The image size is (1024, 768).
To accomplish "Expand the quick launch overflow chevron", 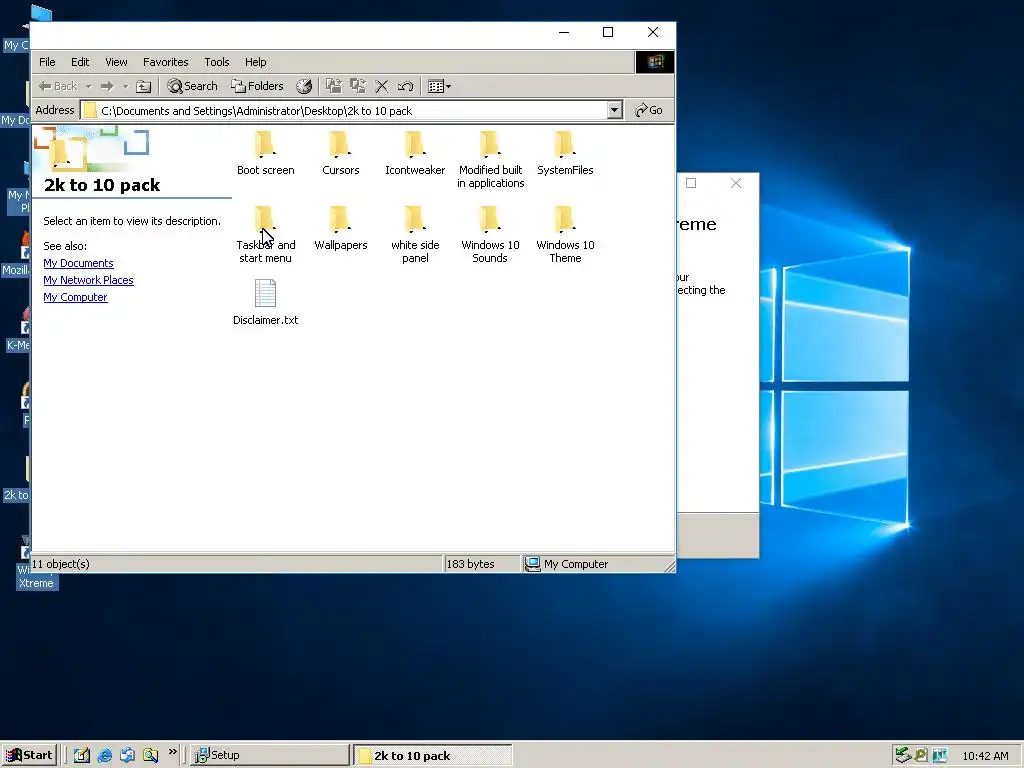I will pyautogui.click(x=172, y=752).
